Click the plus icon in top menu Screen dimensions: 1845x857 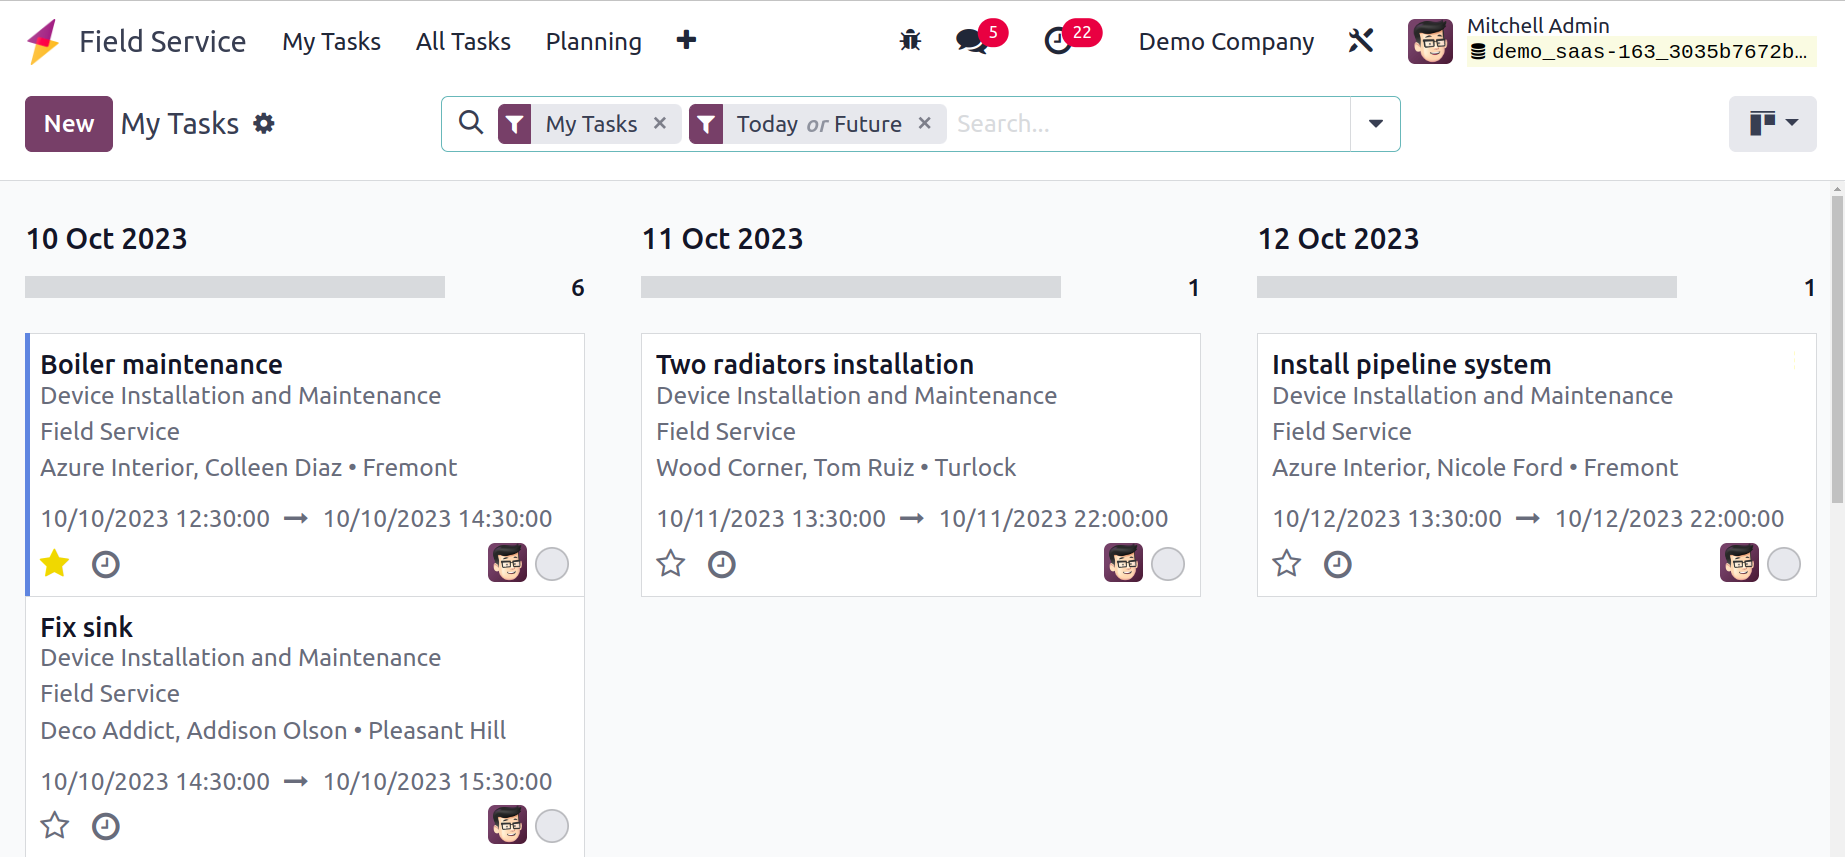(686, 41)
